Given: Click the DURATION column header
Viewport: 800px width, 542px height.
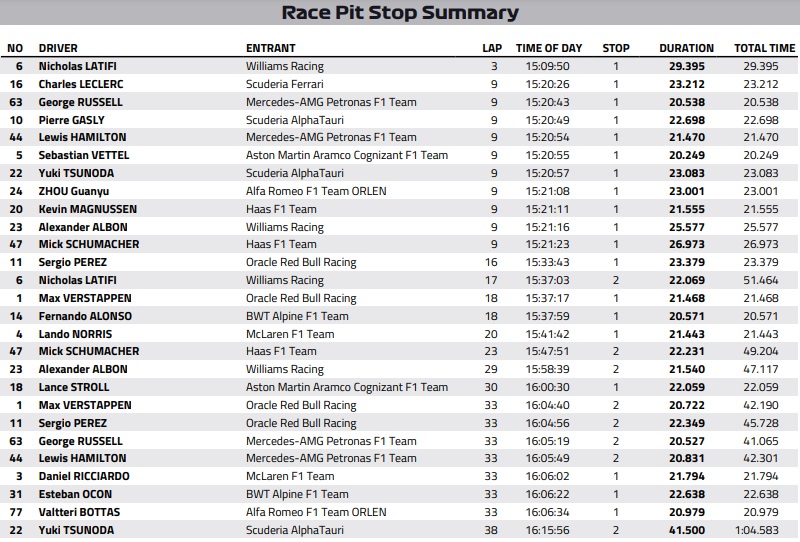Looking at the screenshot, I should point(686,48).
